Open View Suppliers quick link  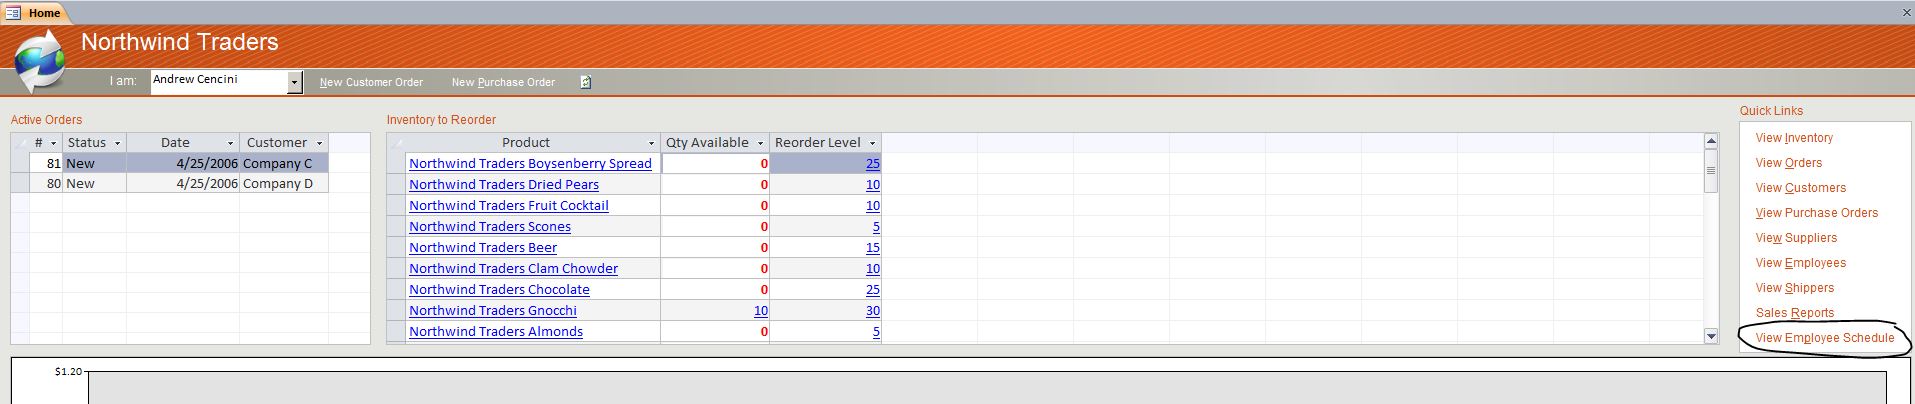(1796, 238)
